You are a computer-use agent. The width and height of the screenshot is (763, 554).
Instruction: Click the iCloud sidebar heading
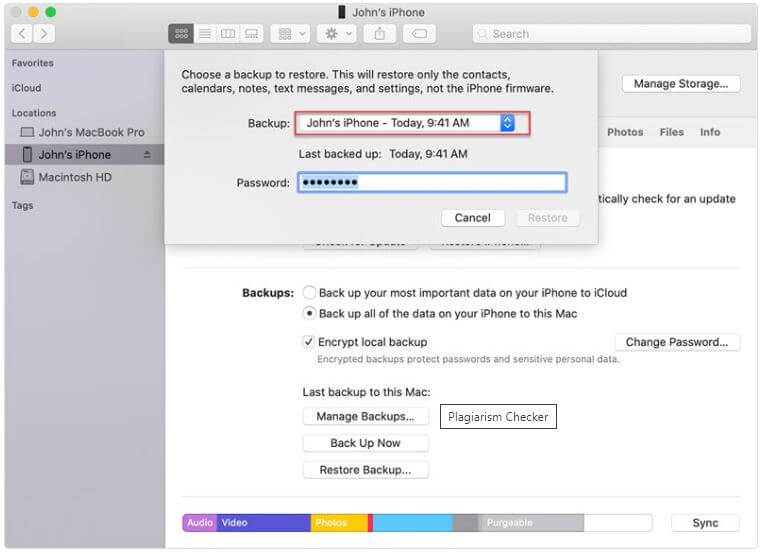click(26, 88)
